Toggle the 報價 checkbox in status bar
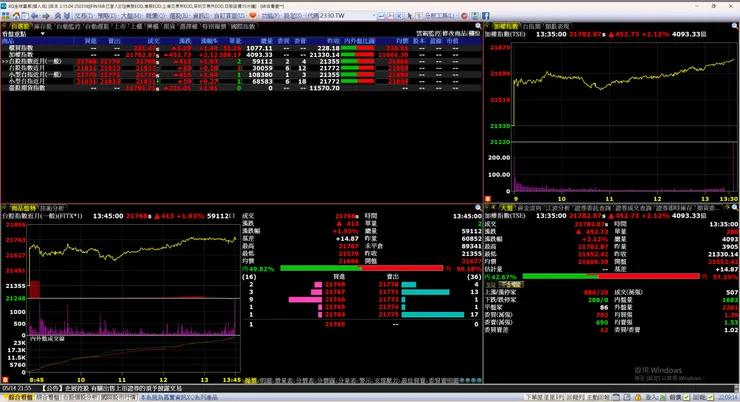 (686, 397)
